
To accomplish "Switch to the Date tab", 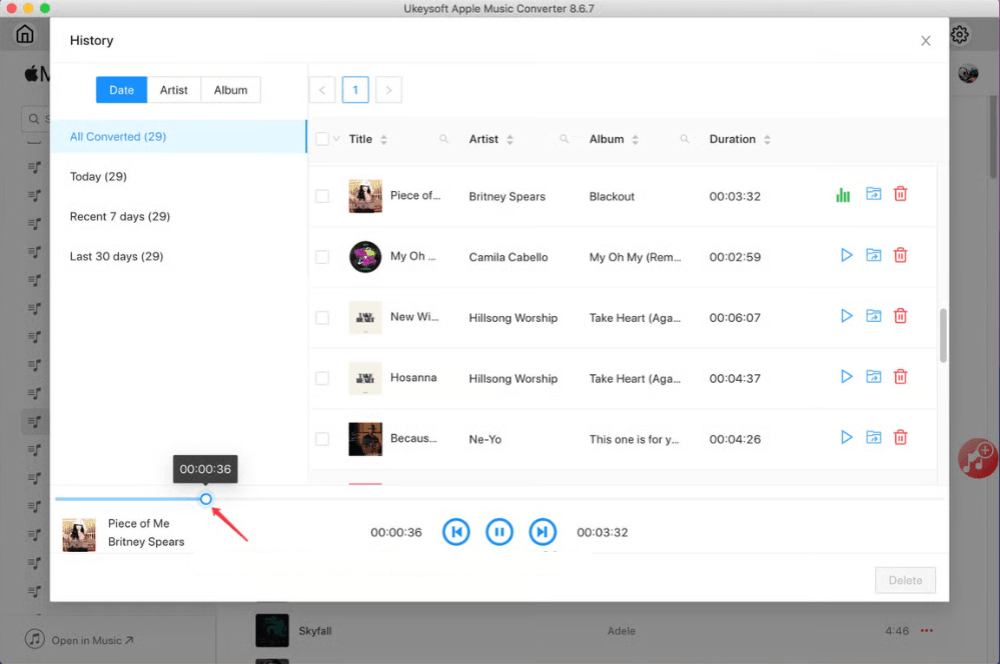I will [121, 90].
